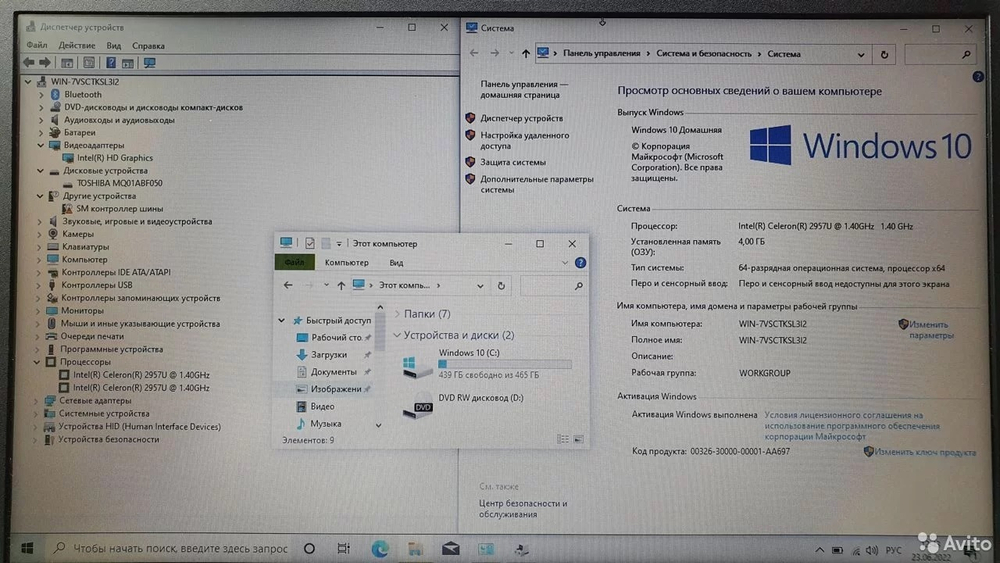This screenshot has width=1000, height=563.
Task: Click the Forward arrow in Device Manager toolbar
Action: pos(45,62)
